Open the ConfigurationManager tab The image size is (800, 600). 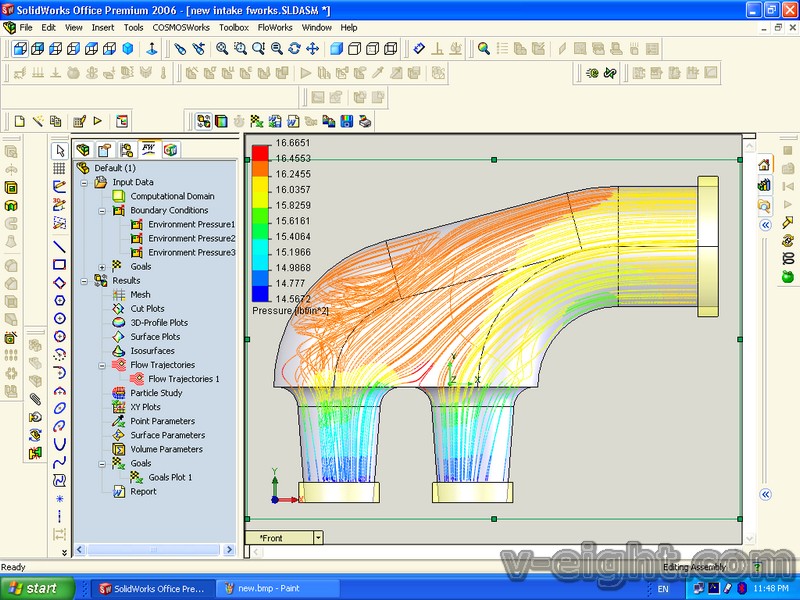pyautogui.click(x=126, y=150)
